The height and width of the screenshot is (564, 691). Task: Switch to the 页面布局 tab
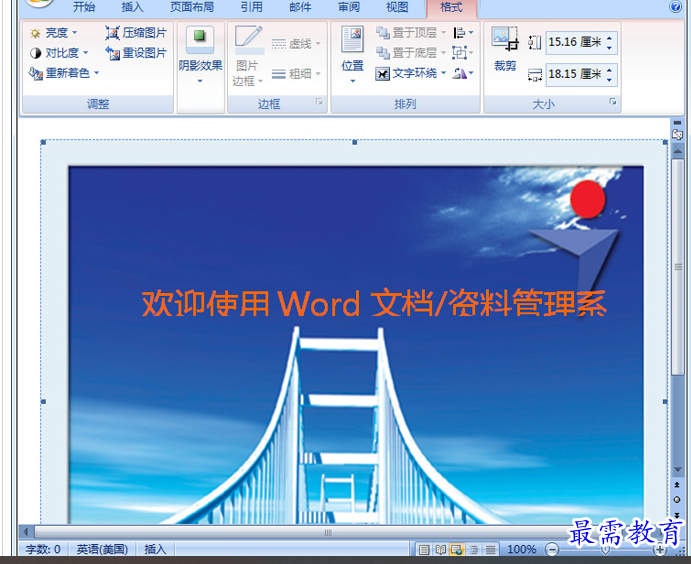pyautogui.click(x=192, y=7)
